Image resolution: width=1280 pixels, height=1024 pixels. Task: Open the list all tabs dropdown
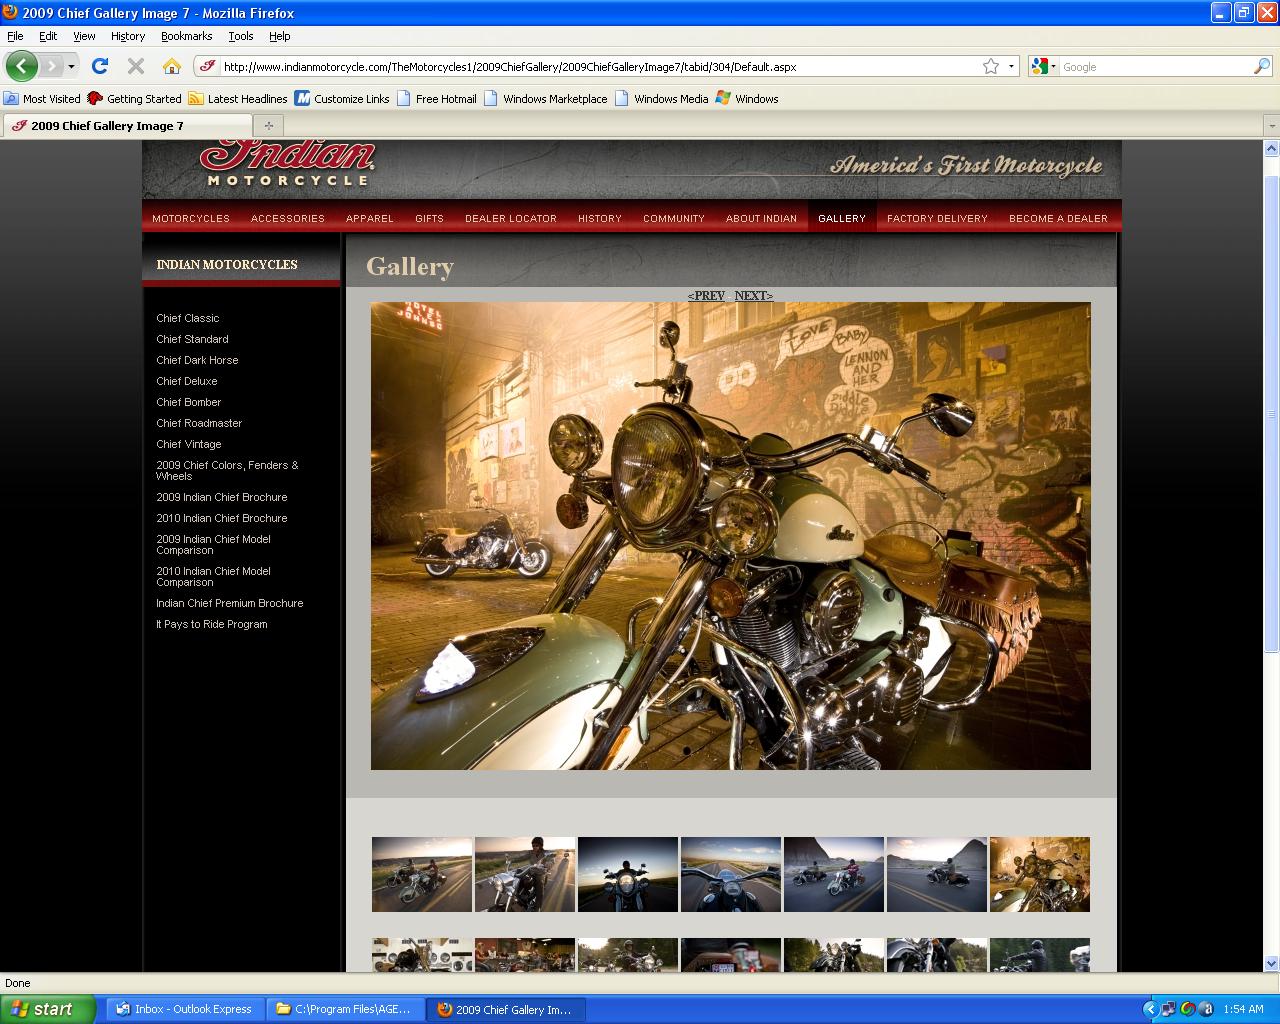(x=1271, y=126)
